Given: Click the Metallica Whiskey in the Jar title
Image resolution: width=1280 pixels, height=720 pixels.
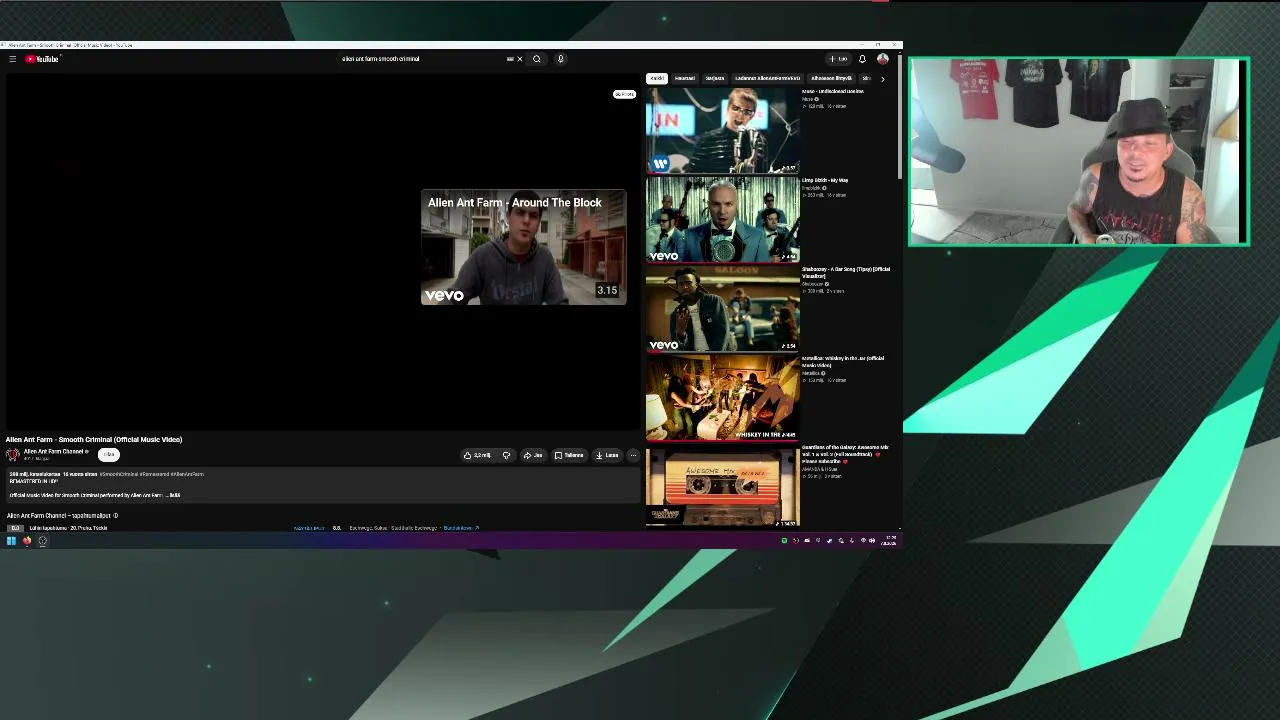Looking at the screenshot, I should [843, 361].
